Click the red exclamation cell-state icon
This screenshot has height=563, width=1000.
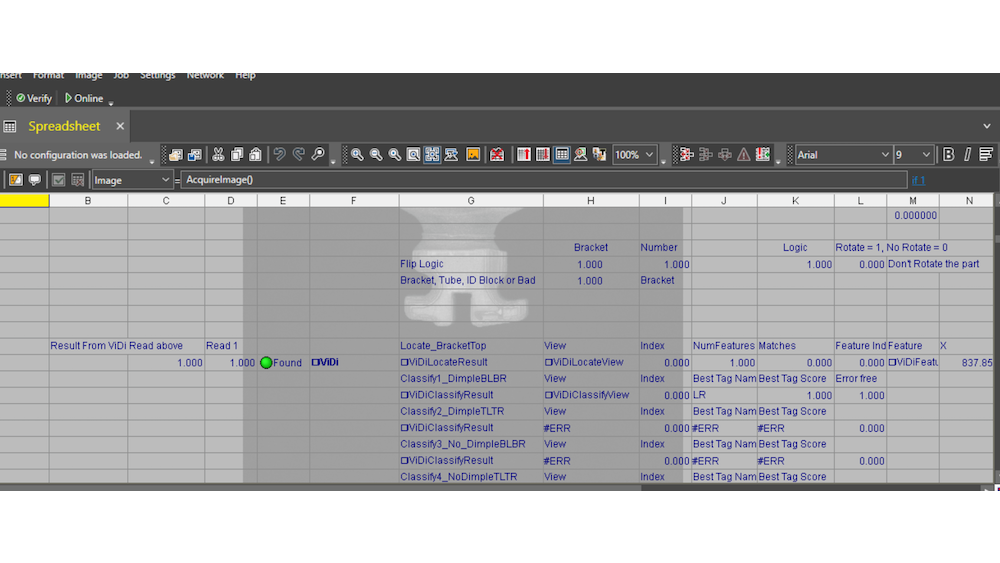tap(763, 155)
